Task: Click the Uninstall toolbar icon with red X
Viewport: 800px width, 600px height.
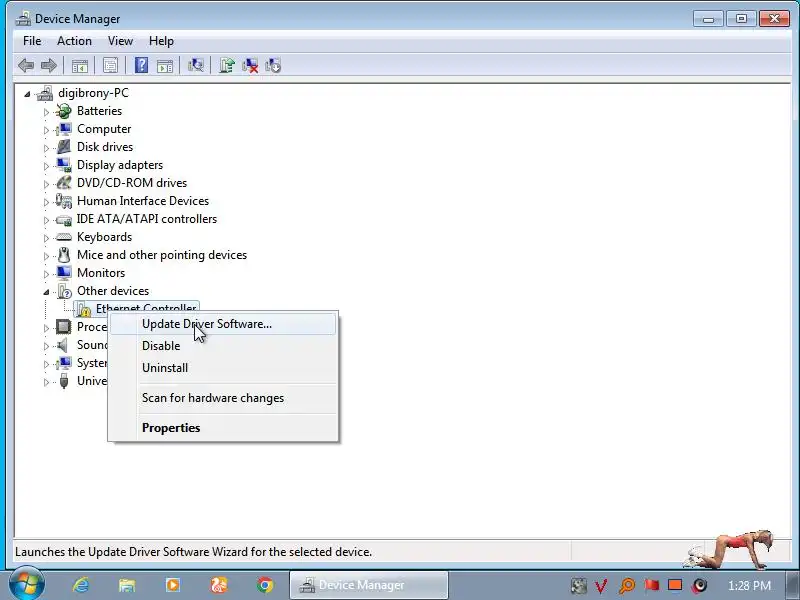Action: pos(250,65)
